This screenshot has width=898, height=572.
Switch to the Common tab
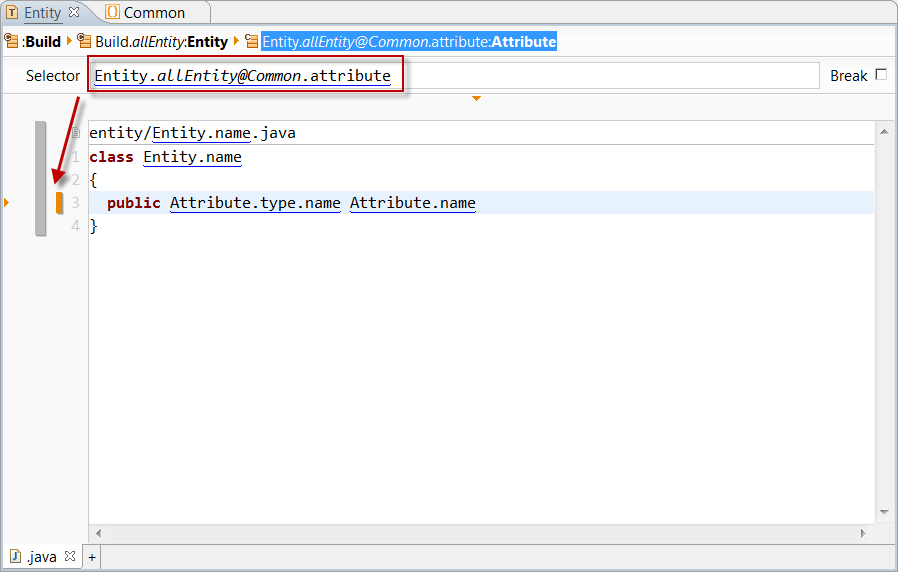(154, 13)
